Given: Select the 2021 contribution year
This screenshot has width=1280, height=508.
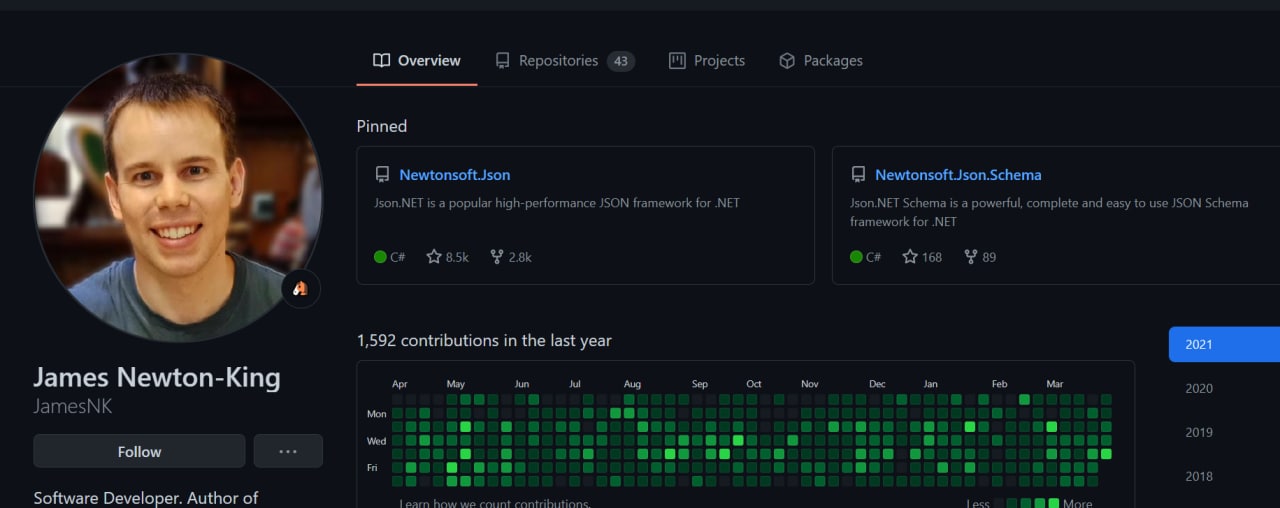Looking at the screenshot, I should pyautogui.click(x=1224, y=344).
